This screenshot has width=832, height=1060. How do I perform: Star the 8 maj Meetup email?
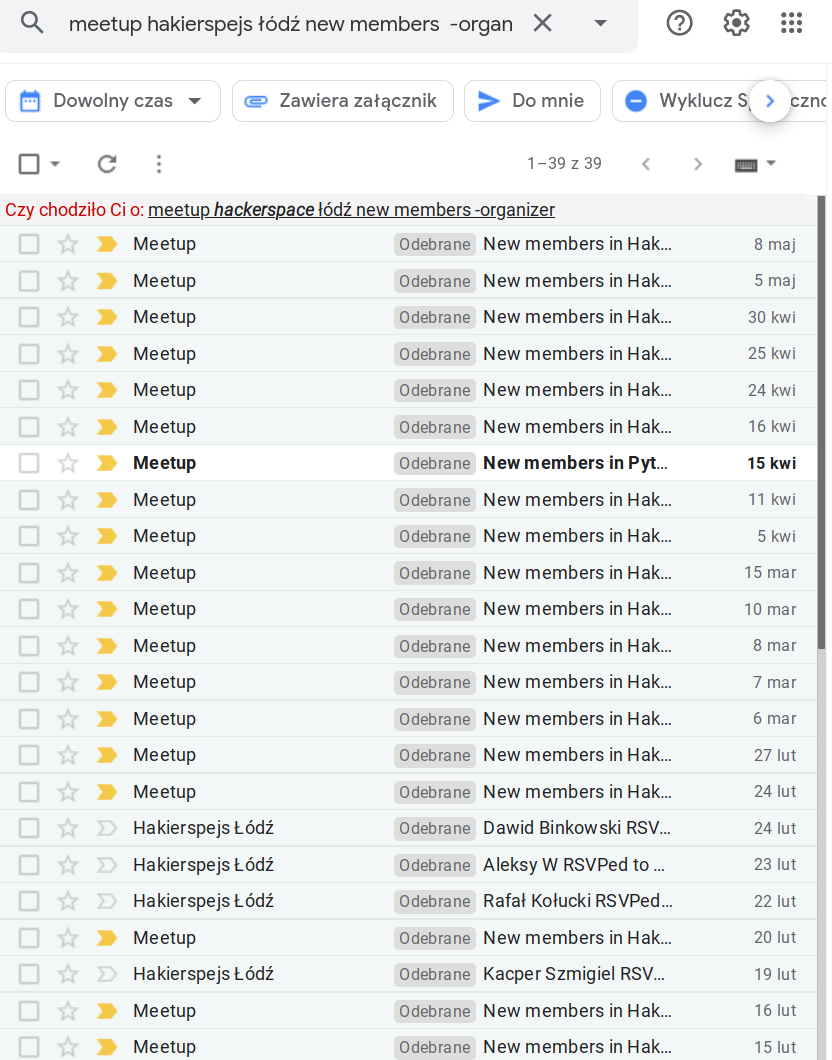(68, 243)
